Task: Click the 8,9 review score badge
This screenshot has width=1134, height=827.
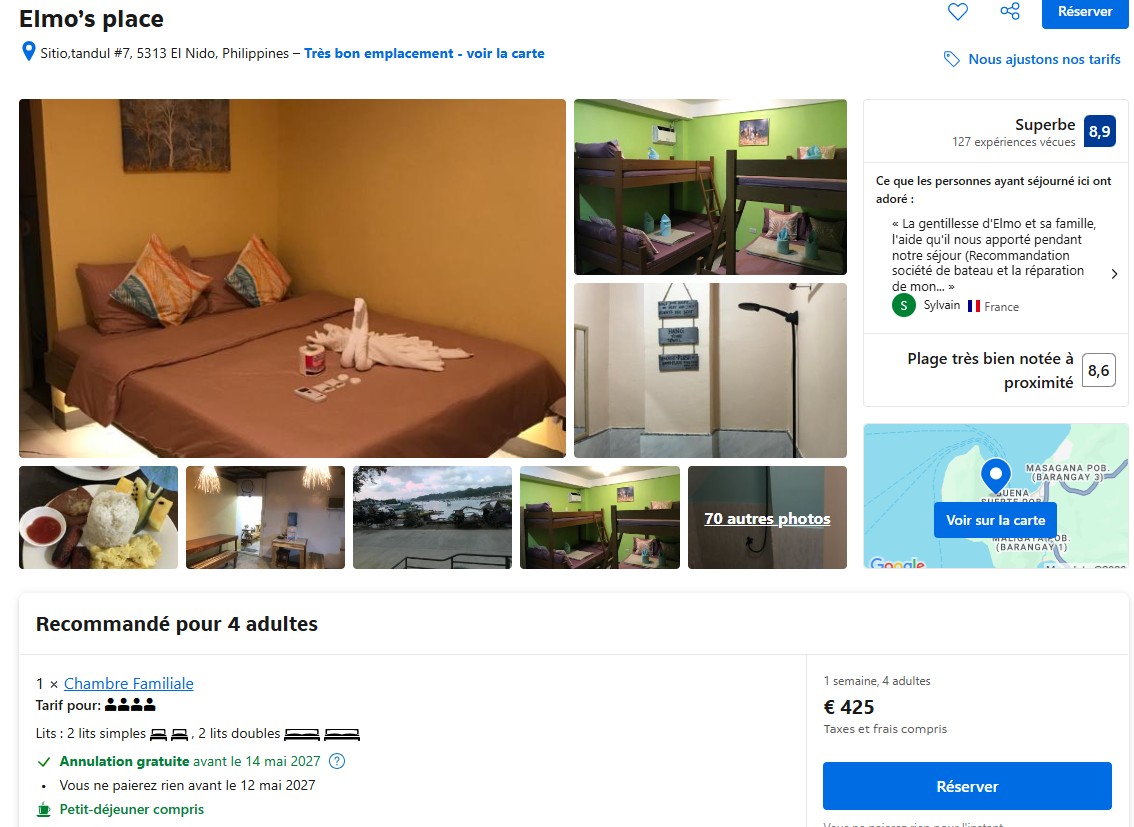Action: pos(1099,131)
